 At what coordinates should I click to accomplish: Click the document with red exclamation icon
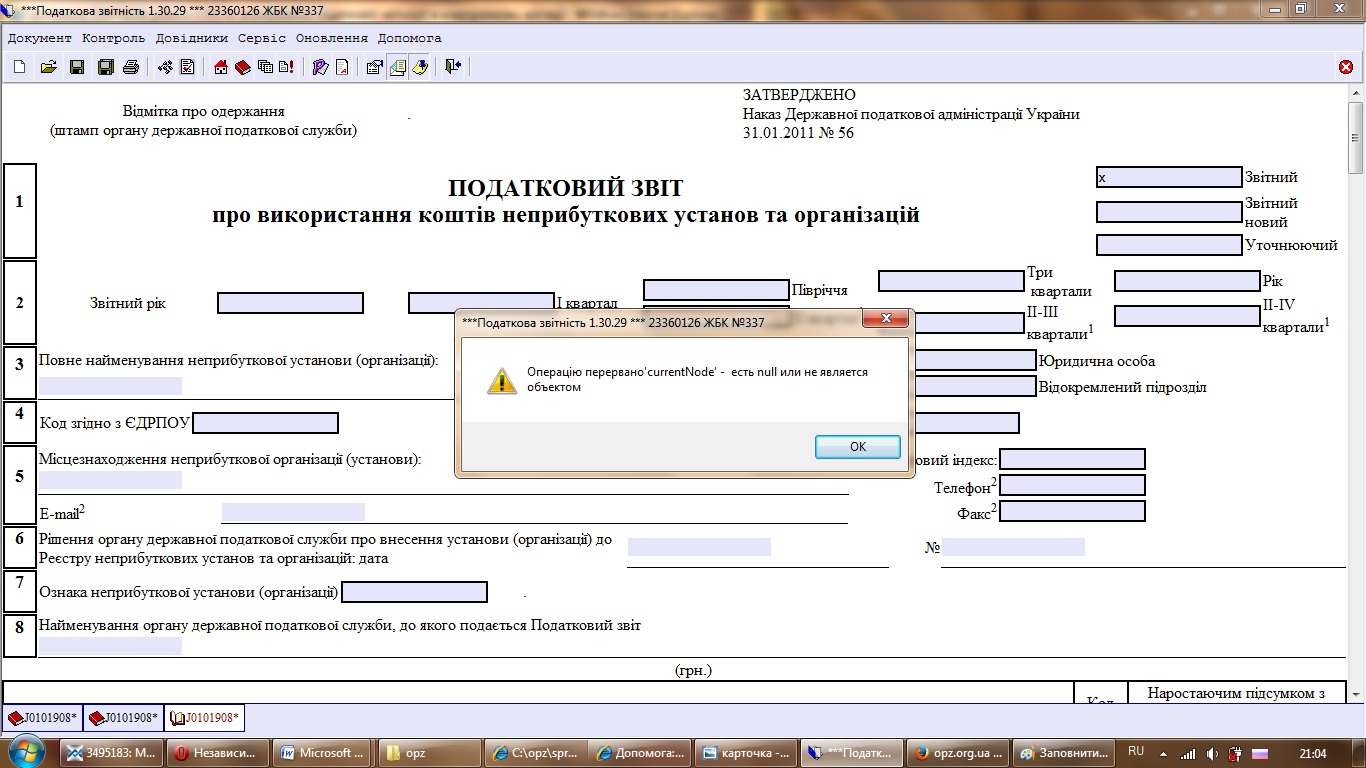(x=286, y=67)
